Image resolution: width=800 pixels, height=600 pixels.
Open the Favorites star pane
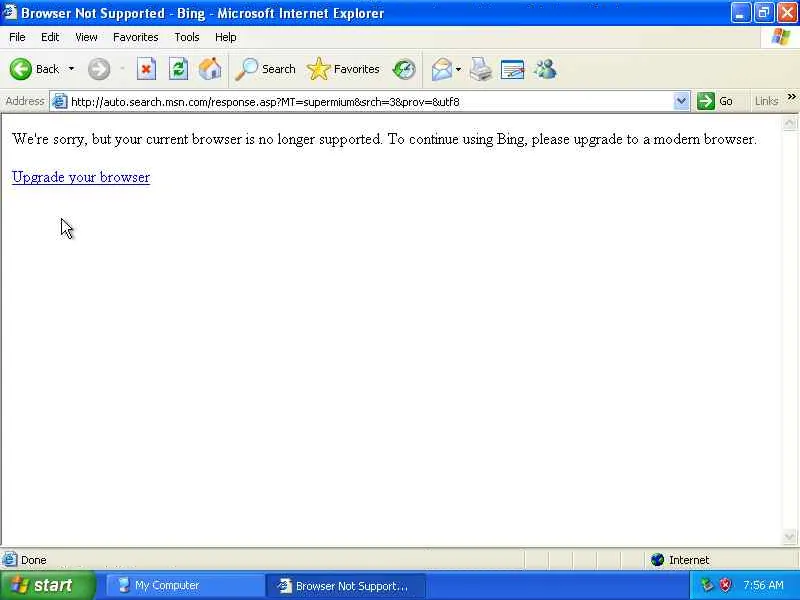click(343, 69)
